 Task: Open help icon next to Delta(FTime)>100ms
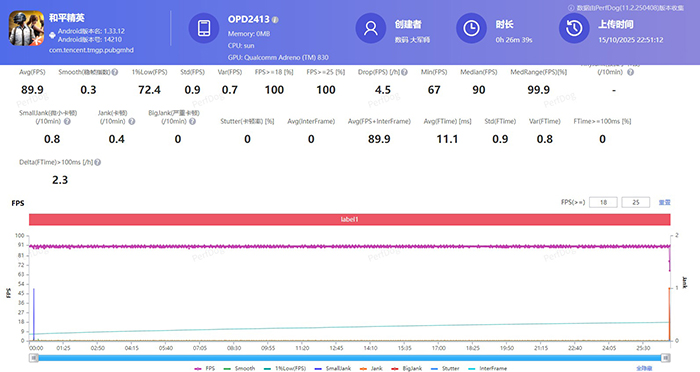pyautogui.click(x=97, y=163)
